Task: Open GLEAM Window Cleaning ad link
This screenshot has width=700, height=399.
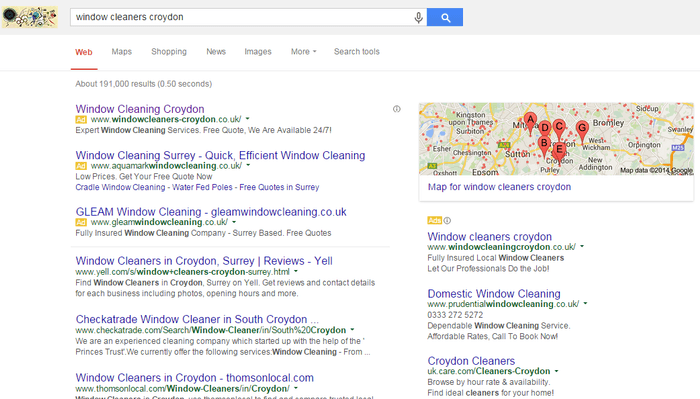Action: click(x=211, y=212)
